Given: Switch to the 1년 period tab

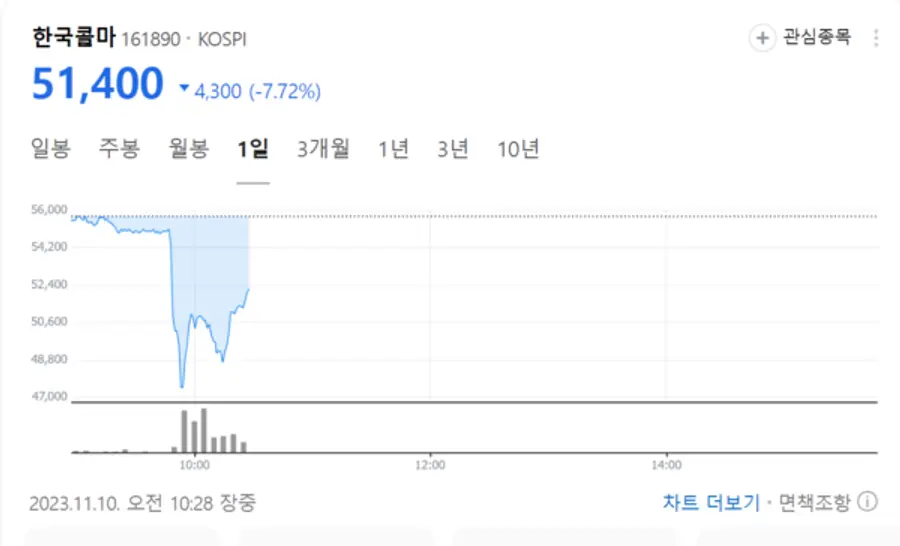Looking at the screenshot, I should (x=394, y=150).
